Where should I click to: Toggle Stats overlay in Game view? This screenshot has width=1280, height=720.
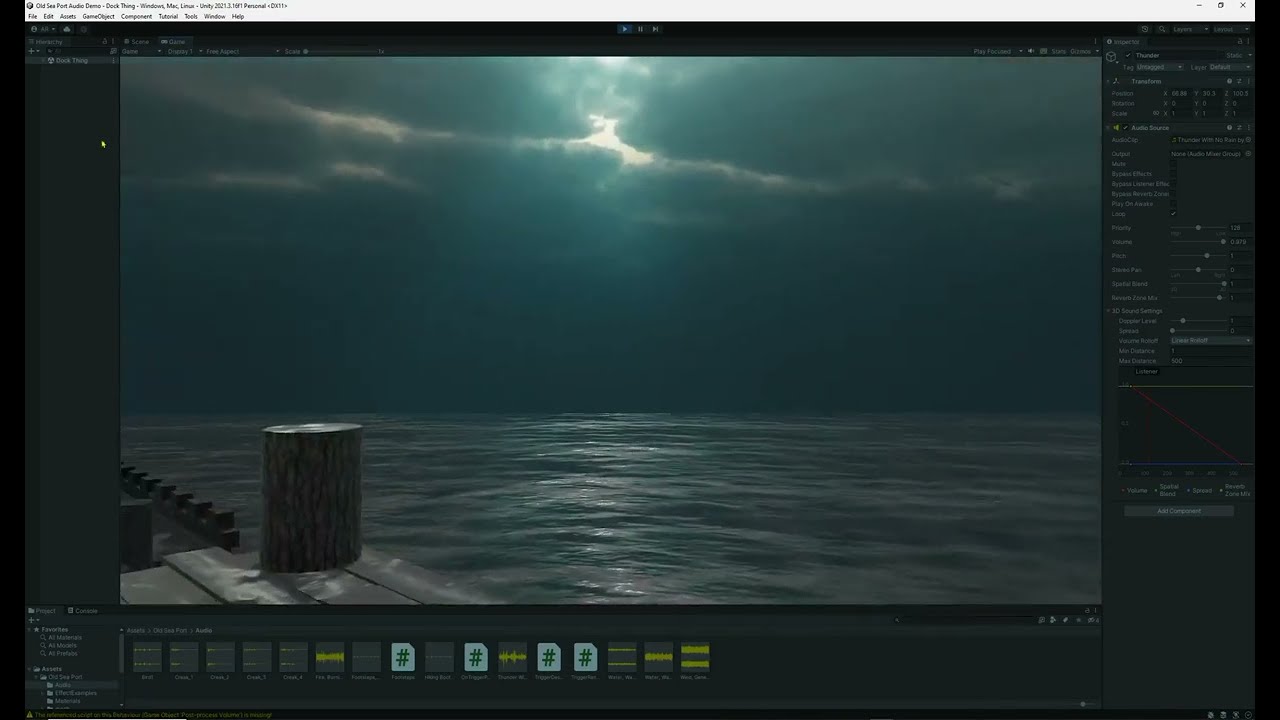pos(1058,51)
